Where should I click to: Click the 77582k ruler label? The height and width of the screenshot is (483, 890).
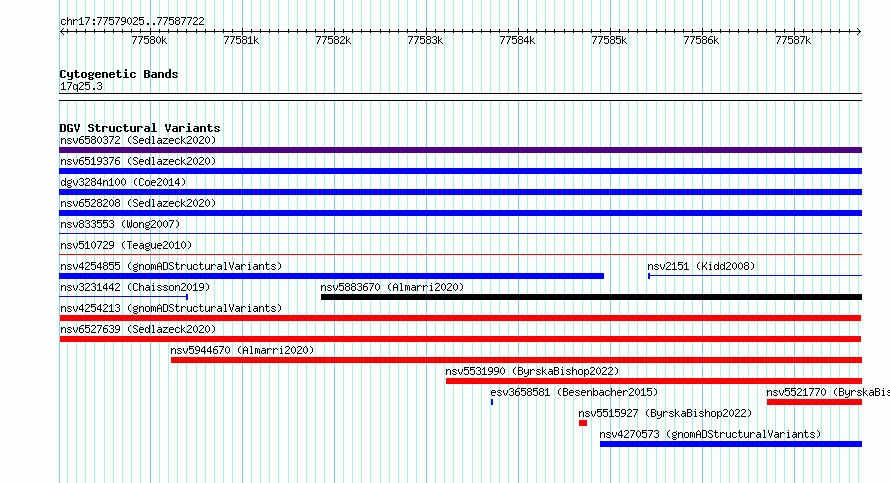333,40
